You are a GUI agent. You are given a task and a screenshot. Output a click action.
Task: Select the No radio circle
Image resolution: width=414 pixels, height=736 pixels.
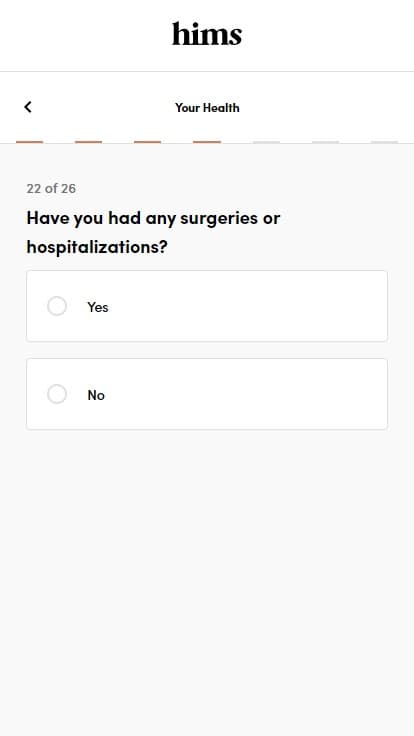click(57, 394)
